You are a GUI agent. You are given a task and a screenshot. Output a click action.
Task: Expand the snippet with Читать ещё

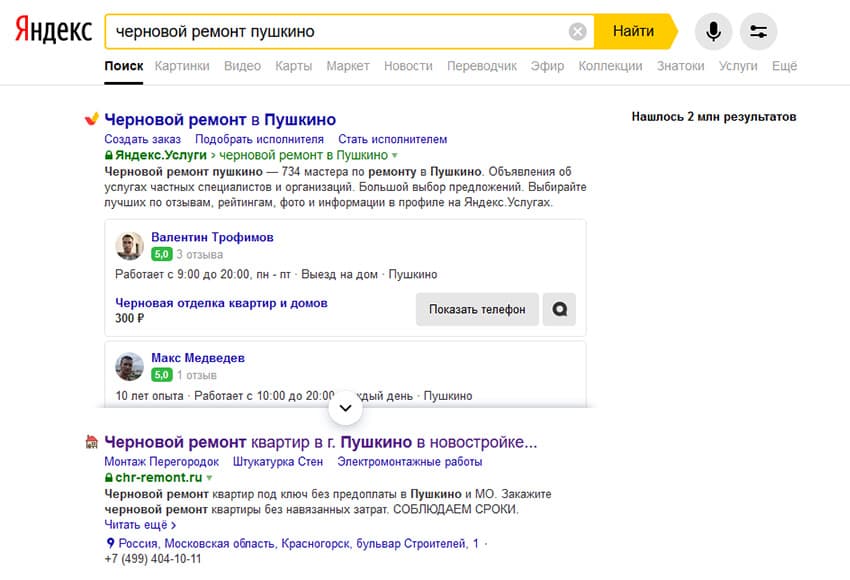pos(140,525)
